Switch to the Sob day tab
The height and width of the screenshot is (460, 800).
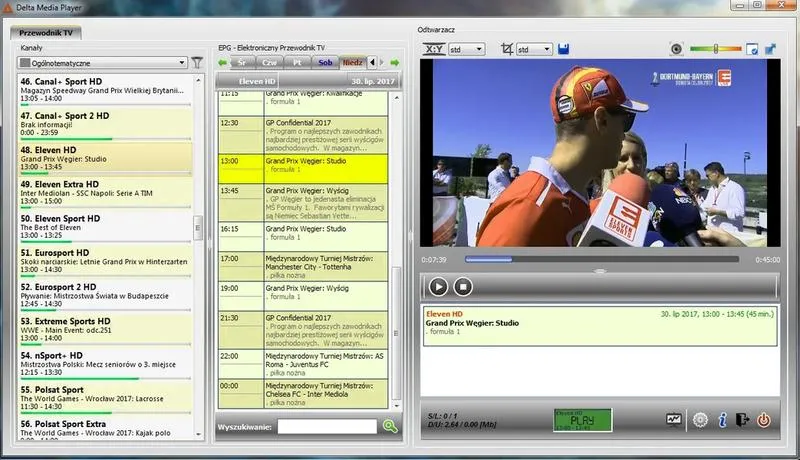click(x=325, y=63)
